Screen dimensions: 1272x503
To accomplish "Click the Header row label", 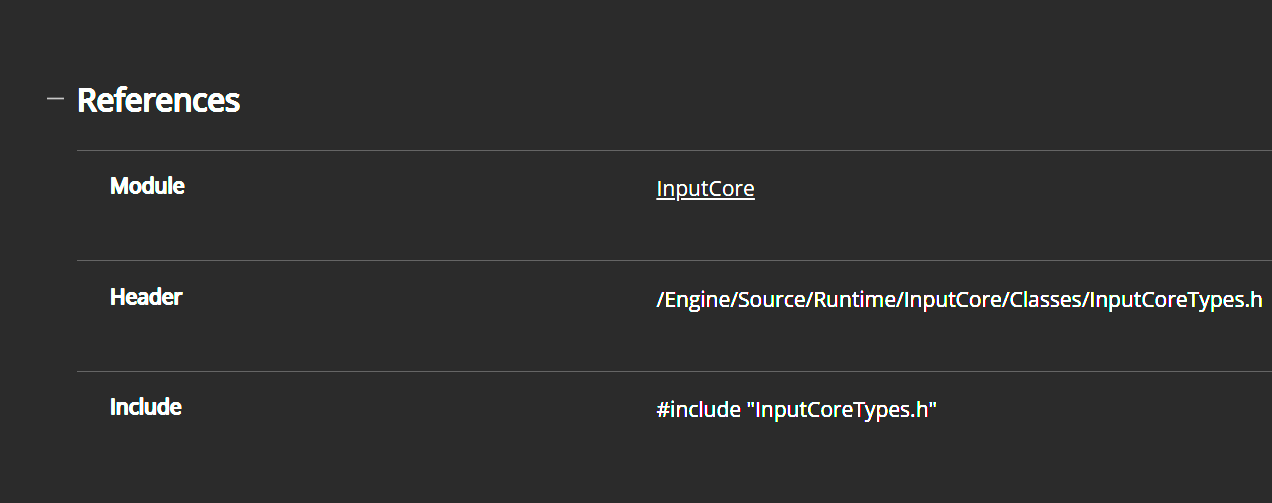I will [x=146, y=297].
